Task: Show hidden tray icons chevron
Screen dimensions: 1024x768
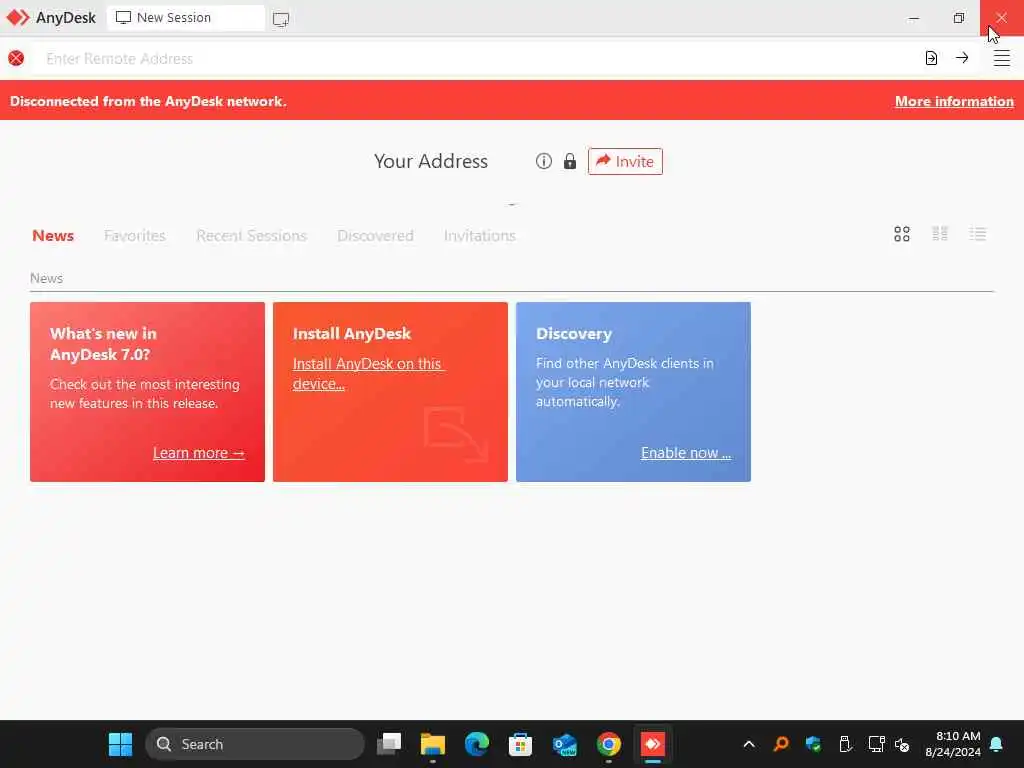Action: pyautogui.click(x=749, y=744)
